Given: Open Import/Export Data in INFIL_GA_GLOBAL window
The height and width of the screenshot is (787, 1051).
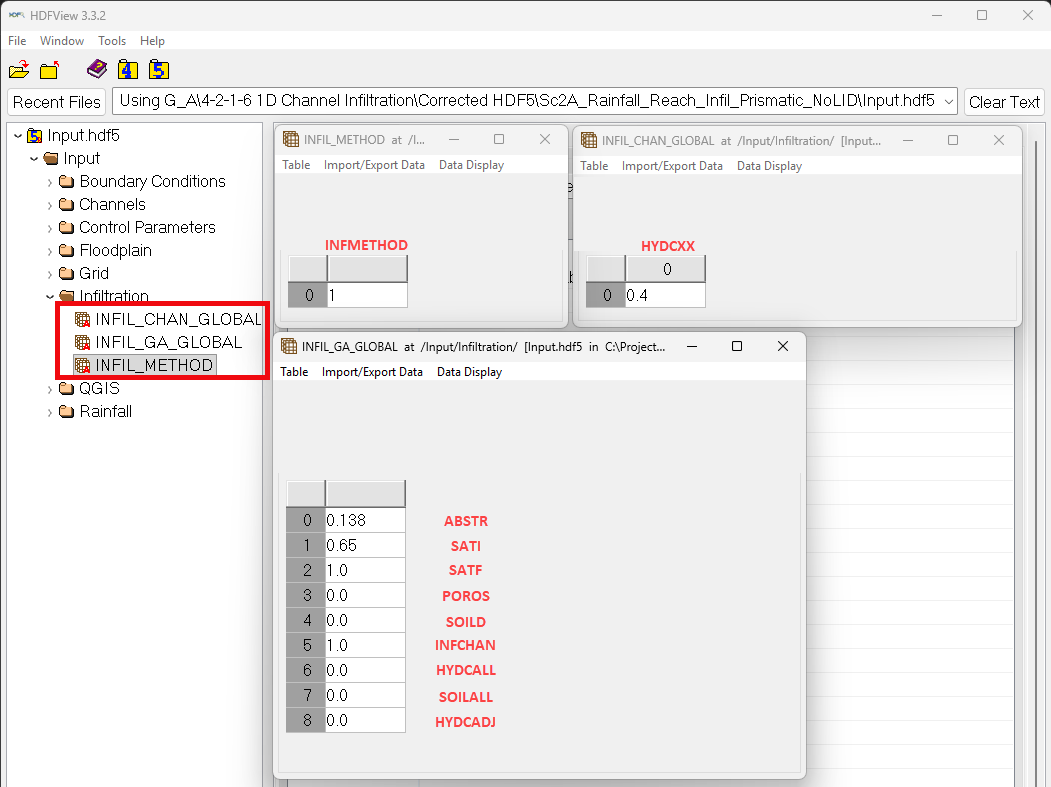Looking at the screenshot, I should (x=372, y=372).
